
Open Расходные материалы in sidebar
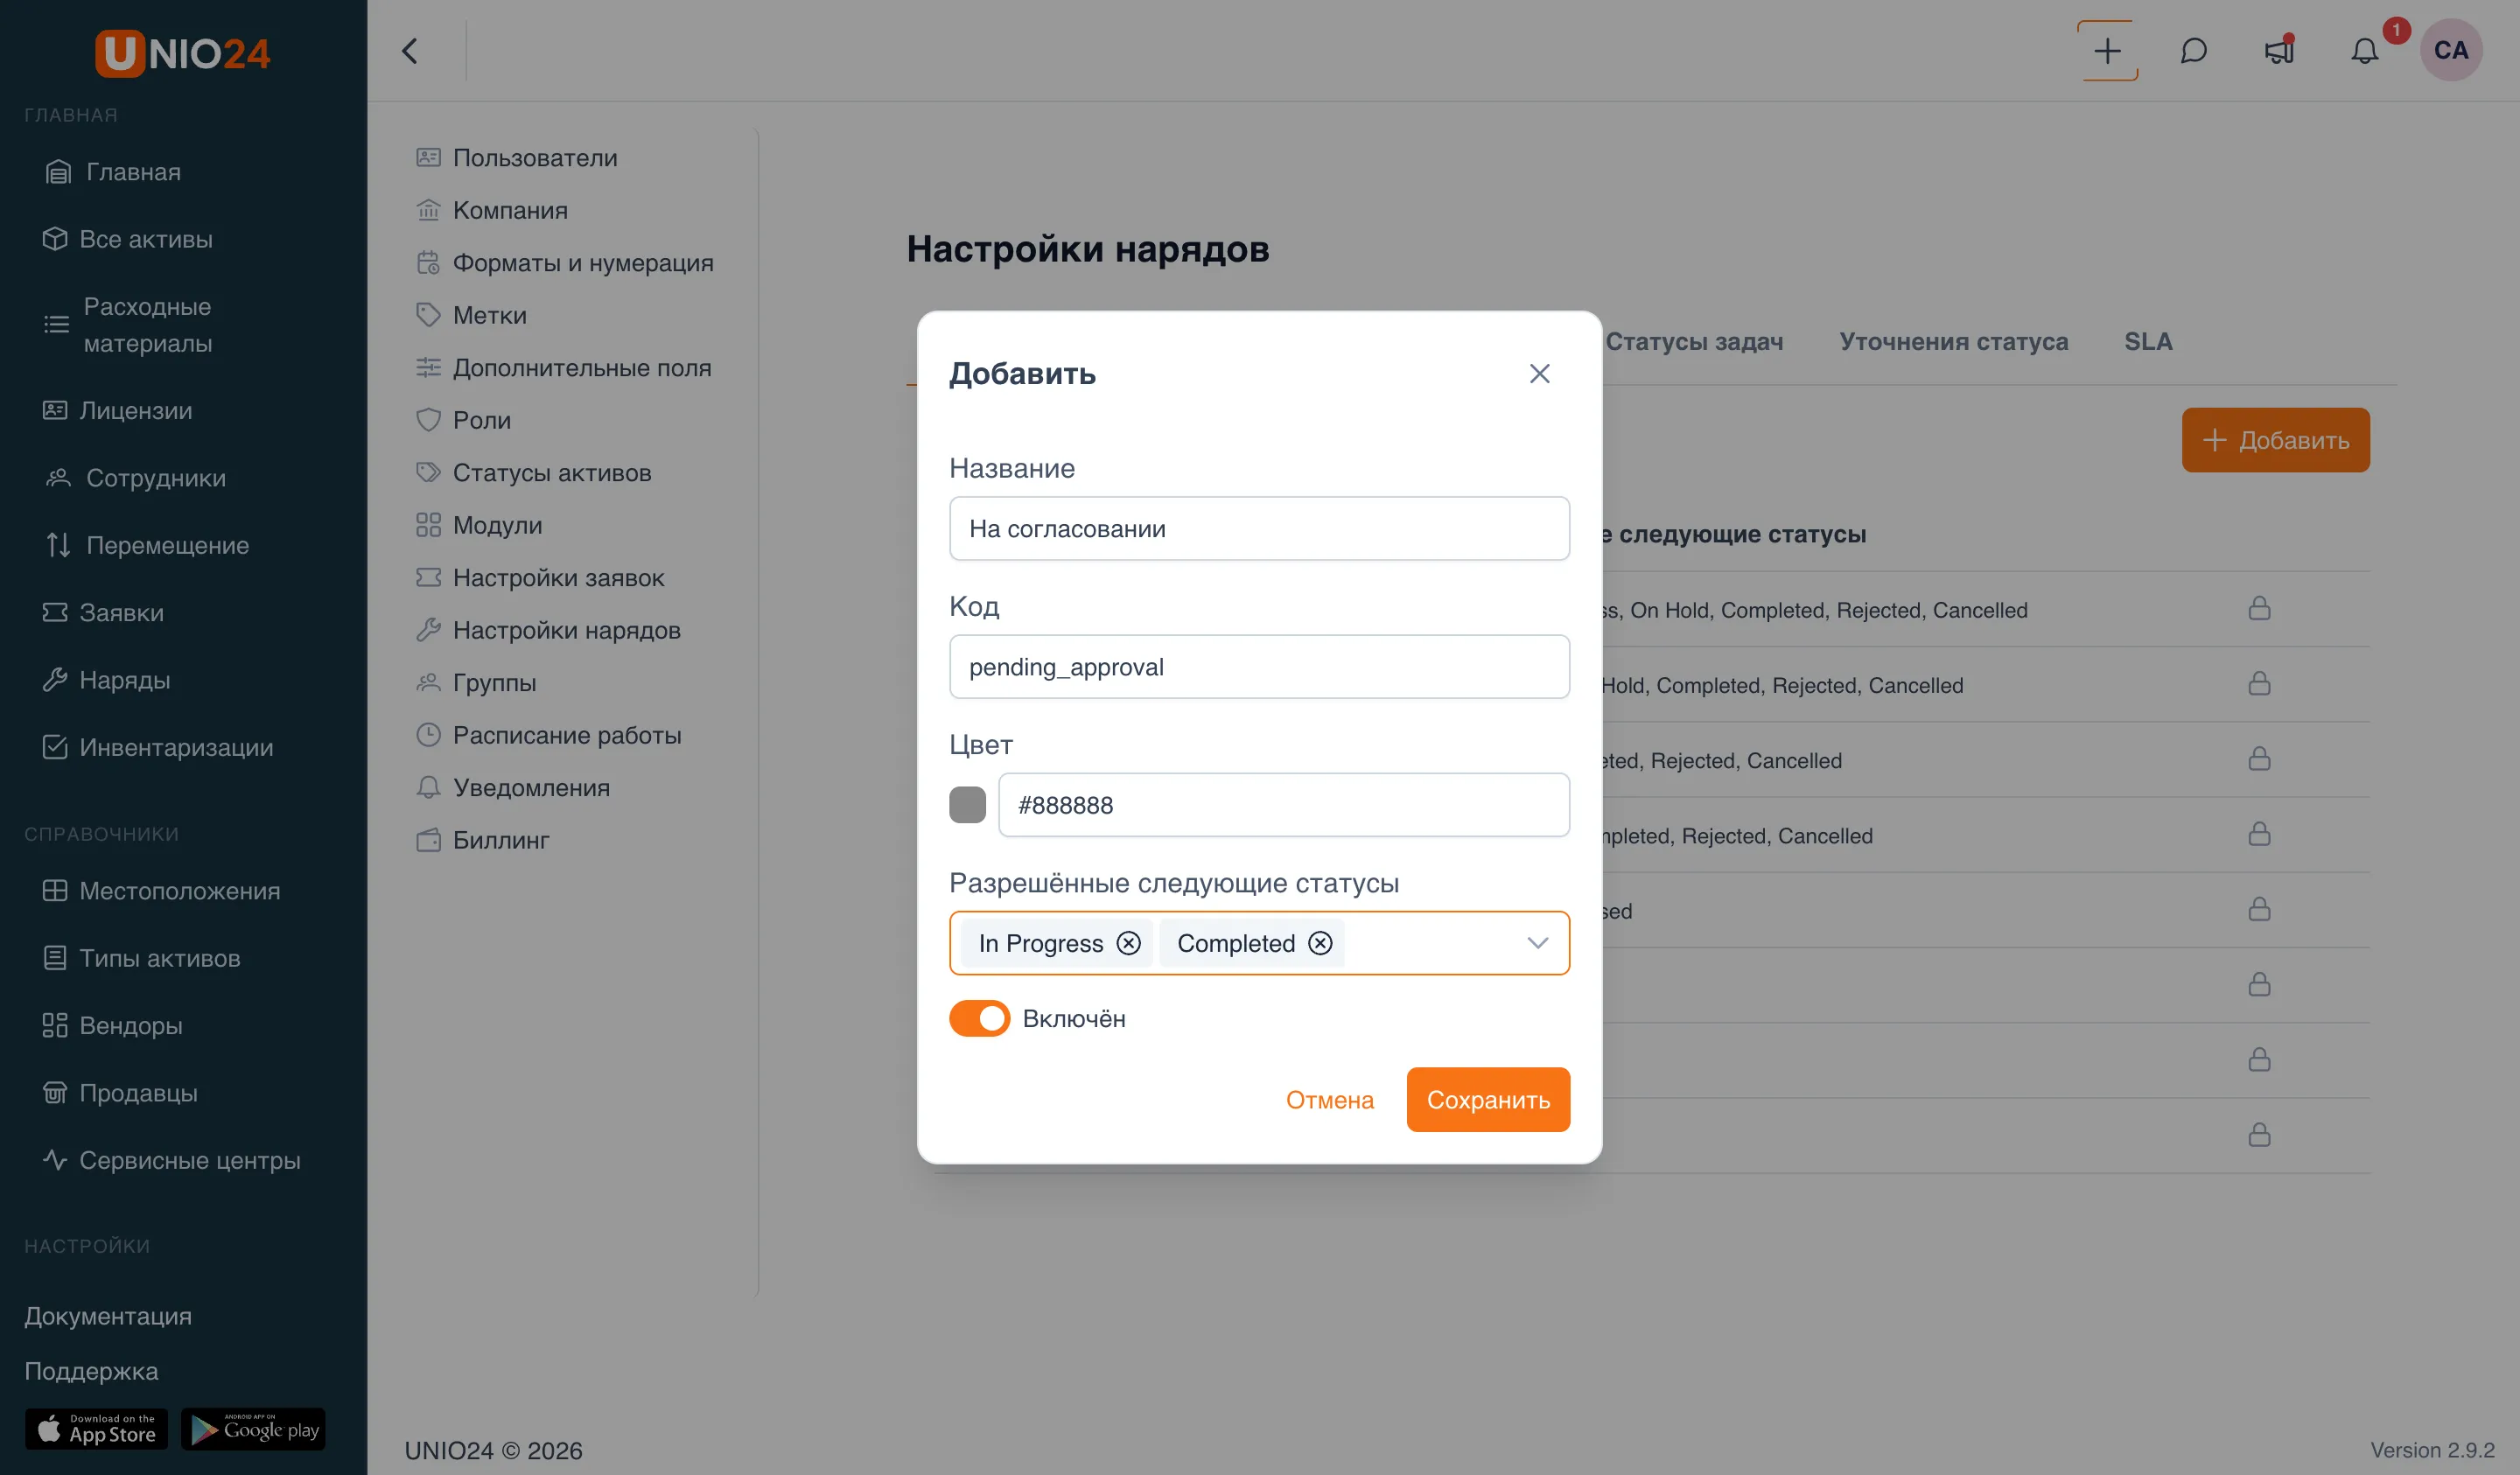[148, 325]
